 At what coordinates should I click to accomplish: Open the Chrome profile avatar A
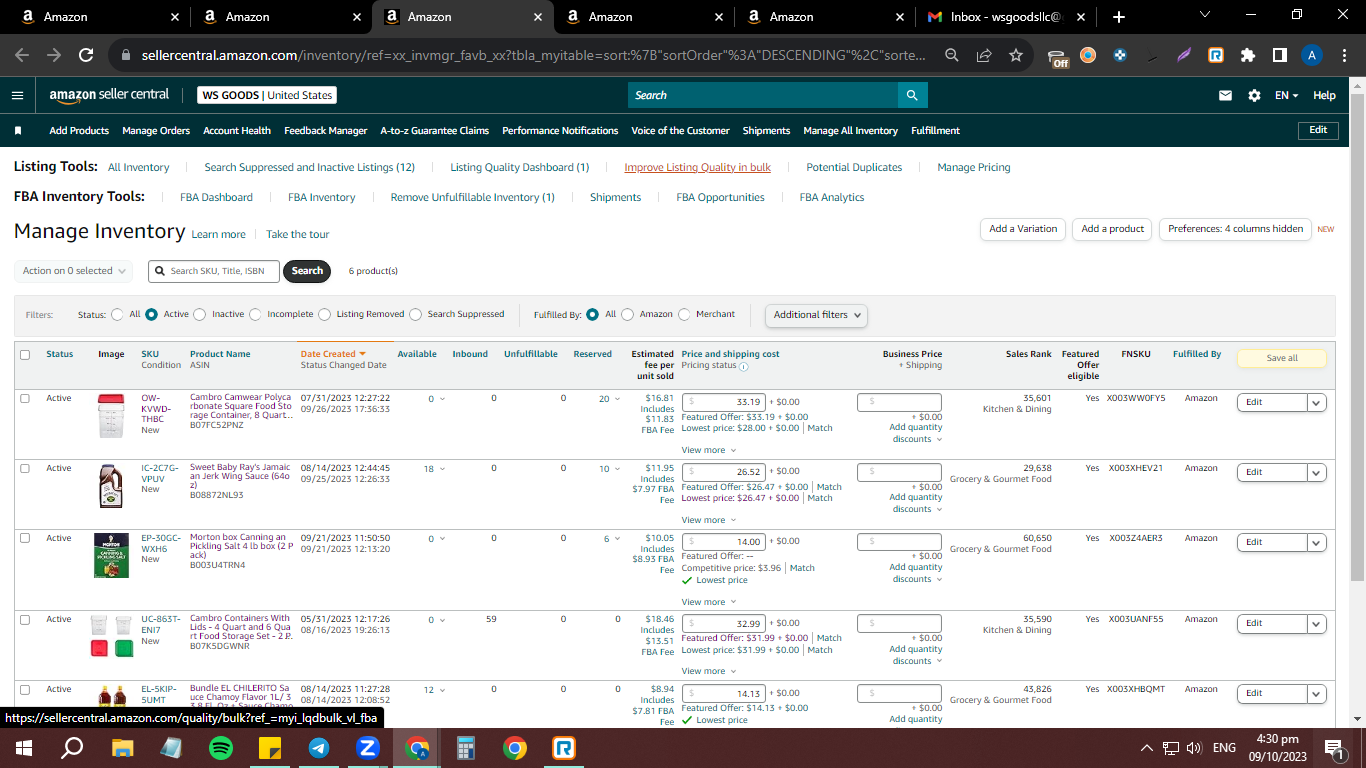(1313, 56)
